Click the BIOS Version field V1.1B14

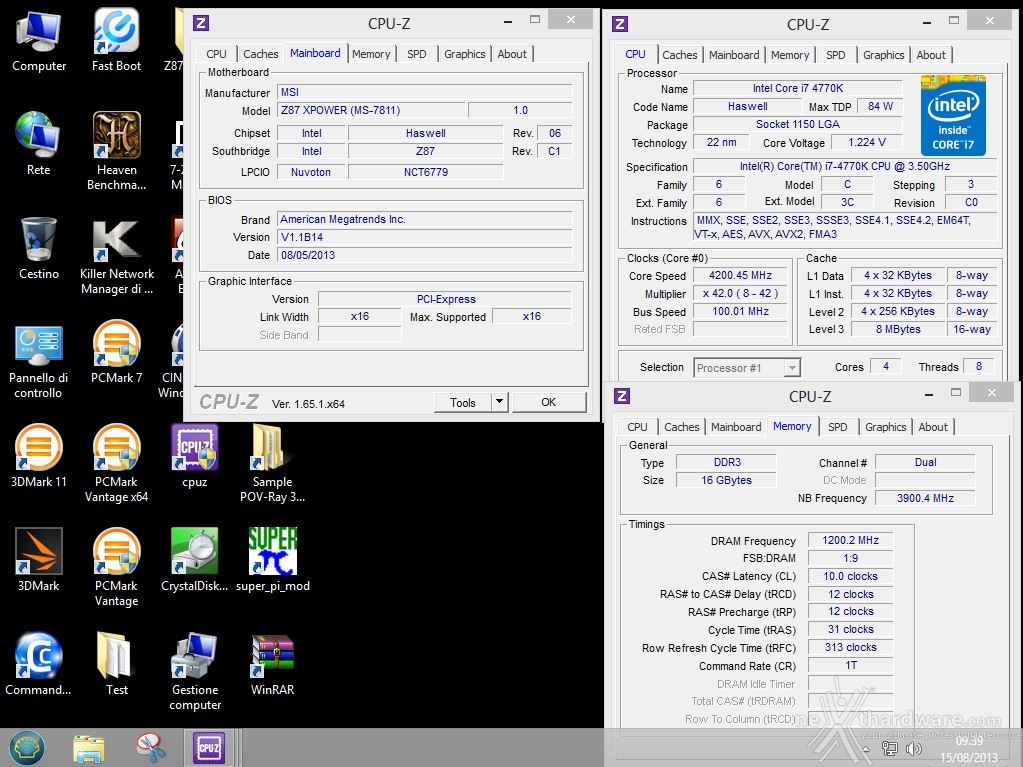coord(425,237)
